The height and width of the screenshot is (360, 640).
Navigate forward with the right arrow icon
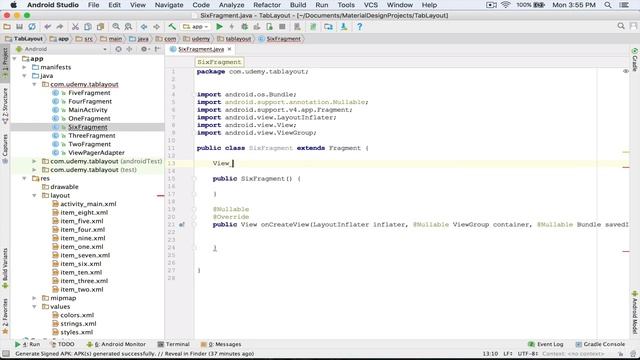tap(156, 27)
